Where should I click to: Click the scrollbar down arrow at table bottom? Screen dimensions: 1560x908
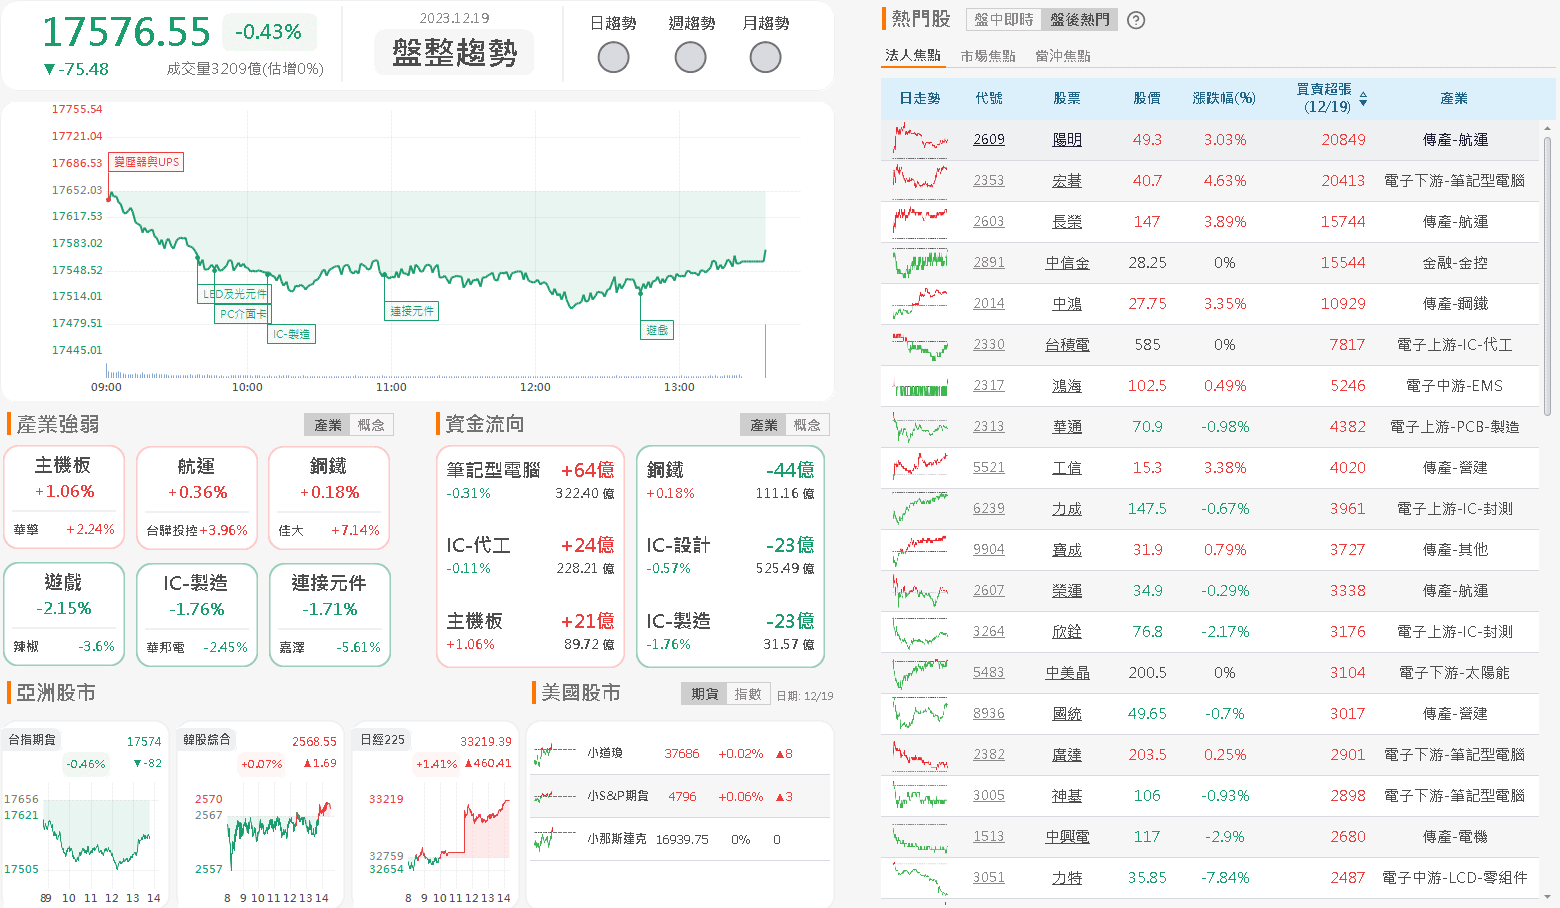tap(1548, 898)
